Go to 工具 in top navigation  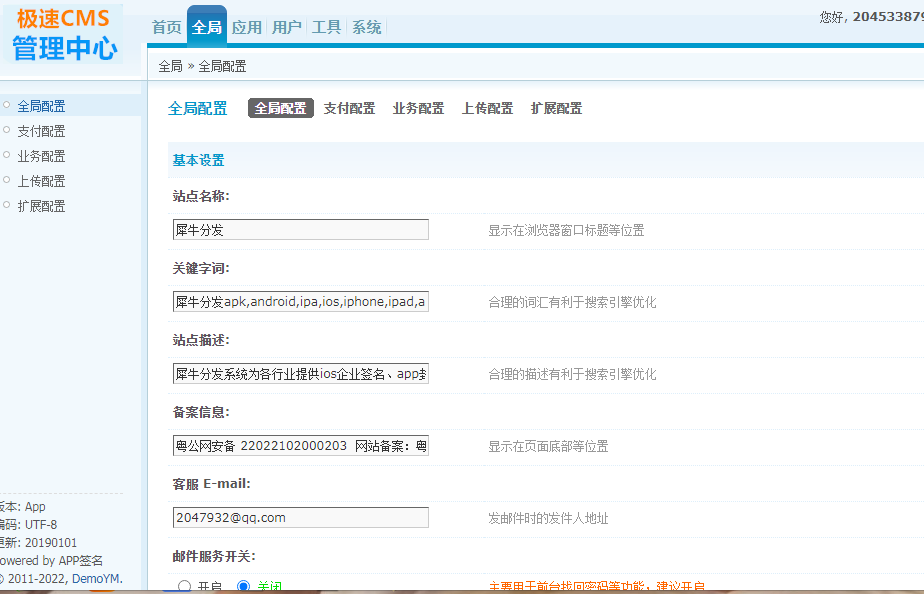[326, 28]
